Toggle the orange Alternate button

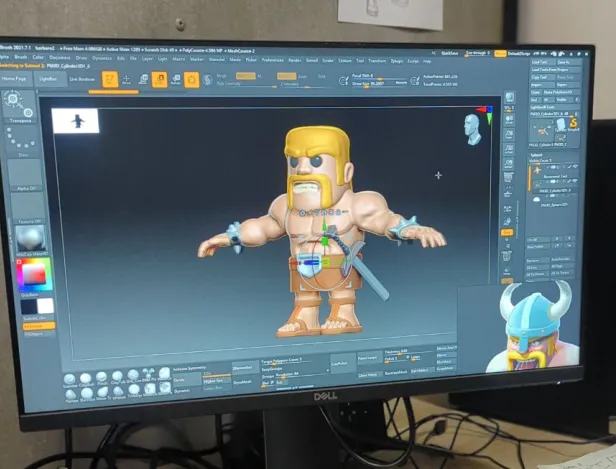[x=39, y=326]
